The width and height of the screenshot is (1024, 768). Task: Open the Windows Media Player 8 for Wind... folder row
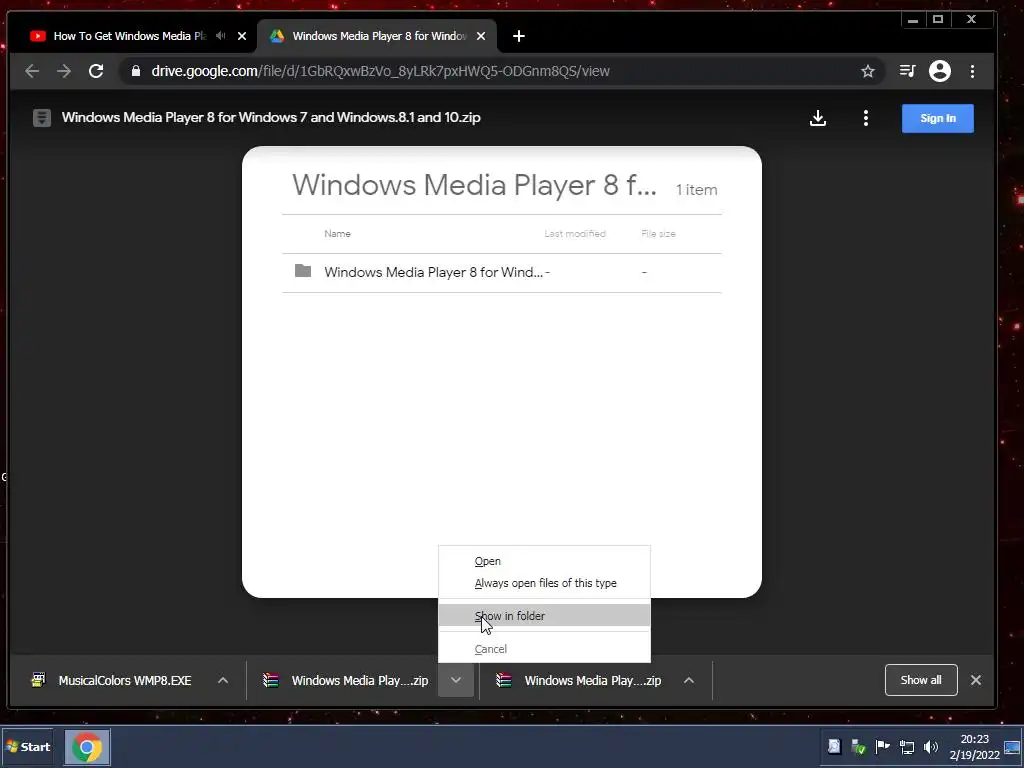[x=502, y=272]
